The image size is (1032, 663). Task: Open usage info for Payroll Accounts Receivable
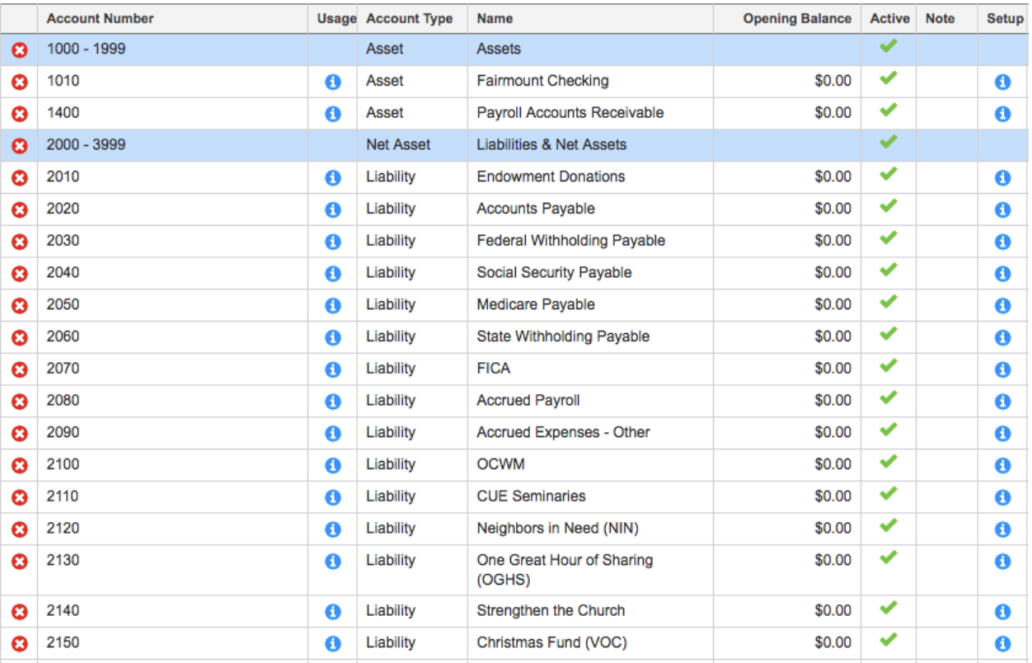(x=333, y=114)
